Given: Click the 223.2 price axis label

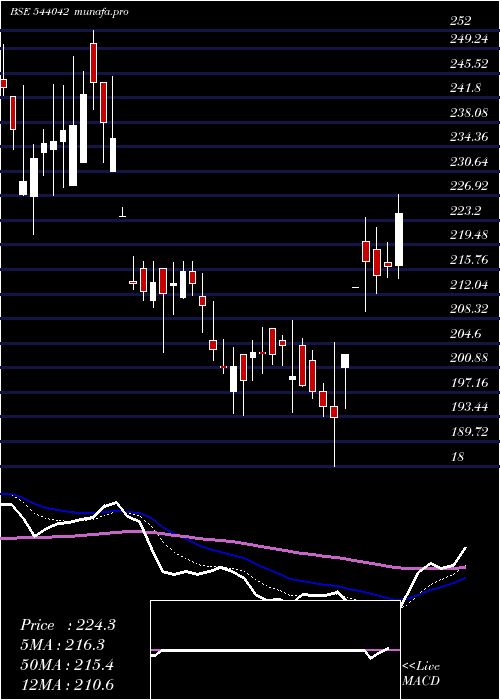Looking at the screenshot, I should 465,211.
